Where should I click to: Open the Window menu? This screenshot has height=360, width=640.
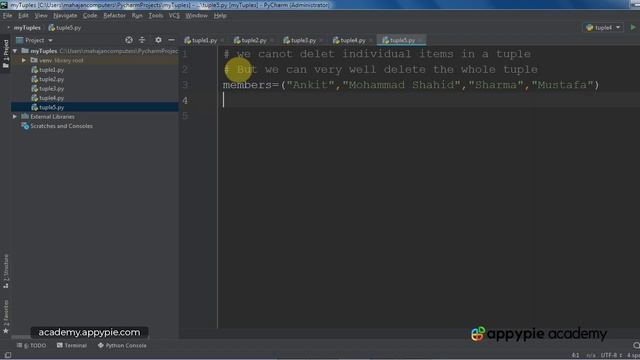point(196,16)
